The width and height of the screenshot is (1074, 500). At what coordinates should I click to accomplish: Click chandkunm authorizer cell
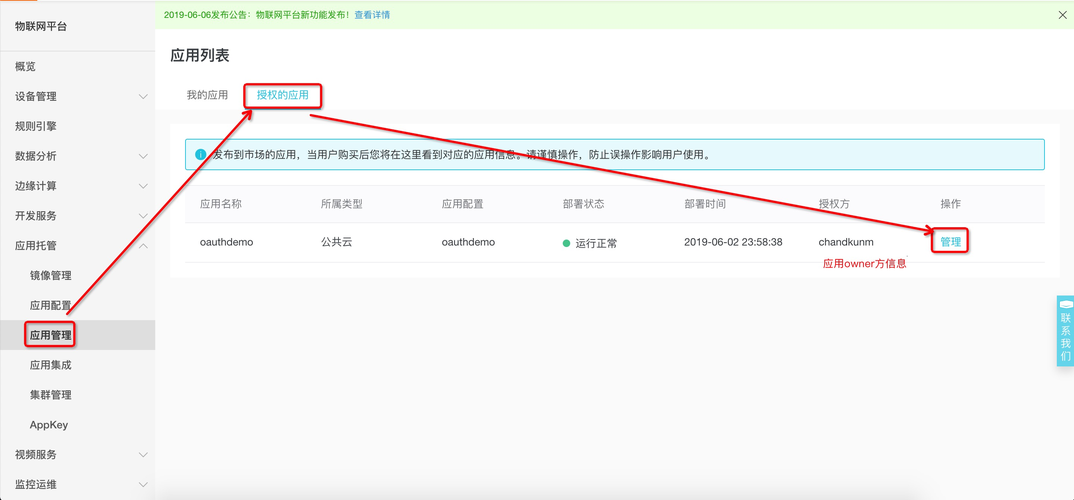pyautogui.click(x=847, y=242)
